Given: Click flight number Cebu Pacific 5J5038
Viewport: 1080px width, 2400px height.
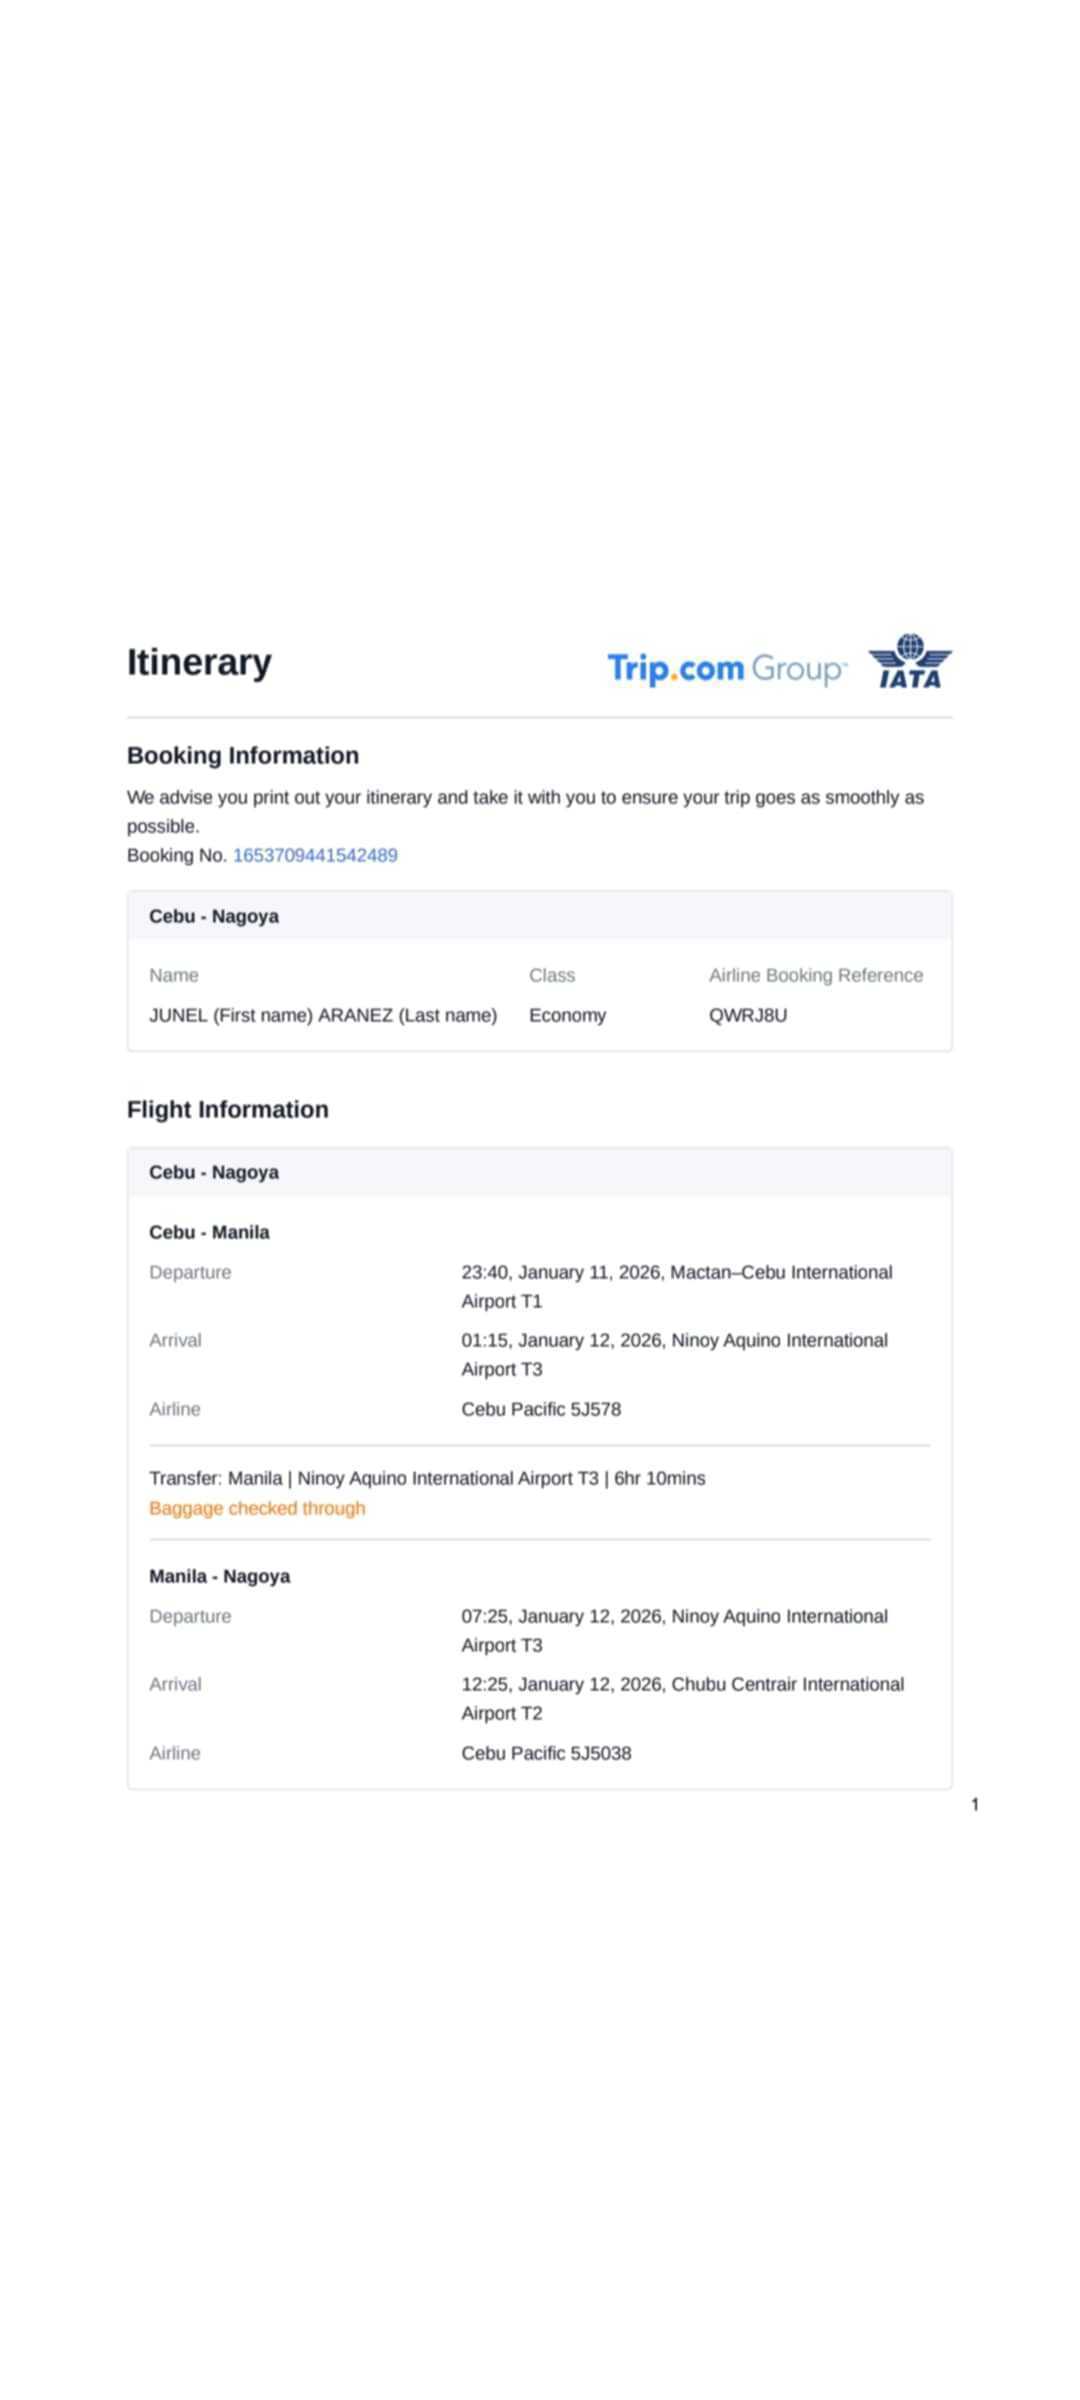Looking at the screenshot, I should tap(546, 1753).
